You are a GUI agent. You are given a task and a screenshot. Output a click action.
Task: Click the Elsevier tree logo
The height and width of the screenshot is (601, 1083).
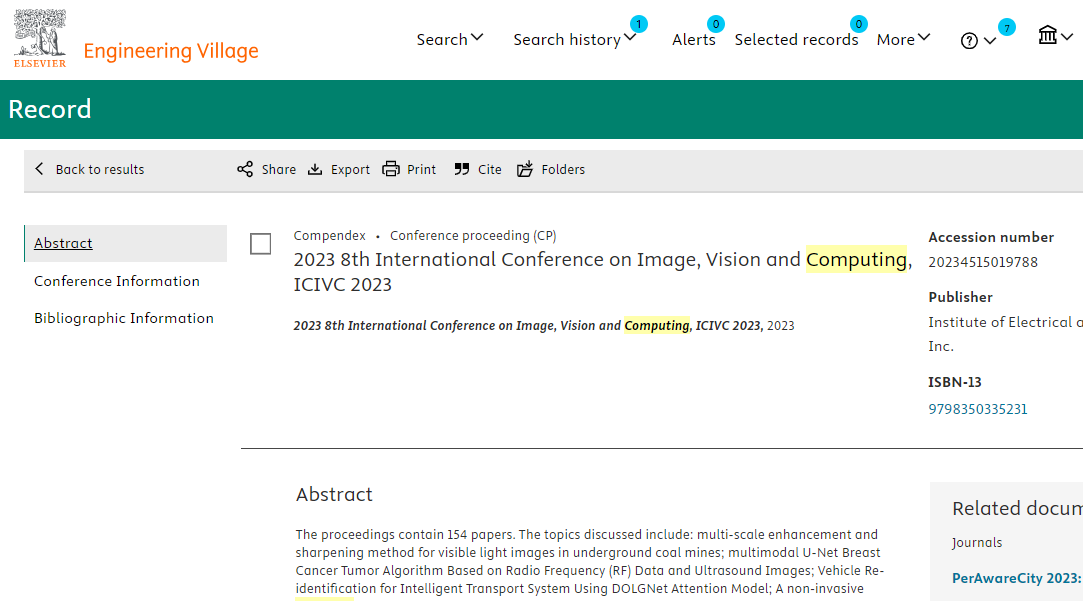point(40,38)
